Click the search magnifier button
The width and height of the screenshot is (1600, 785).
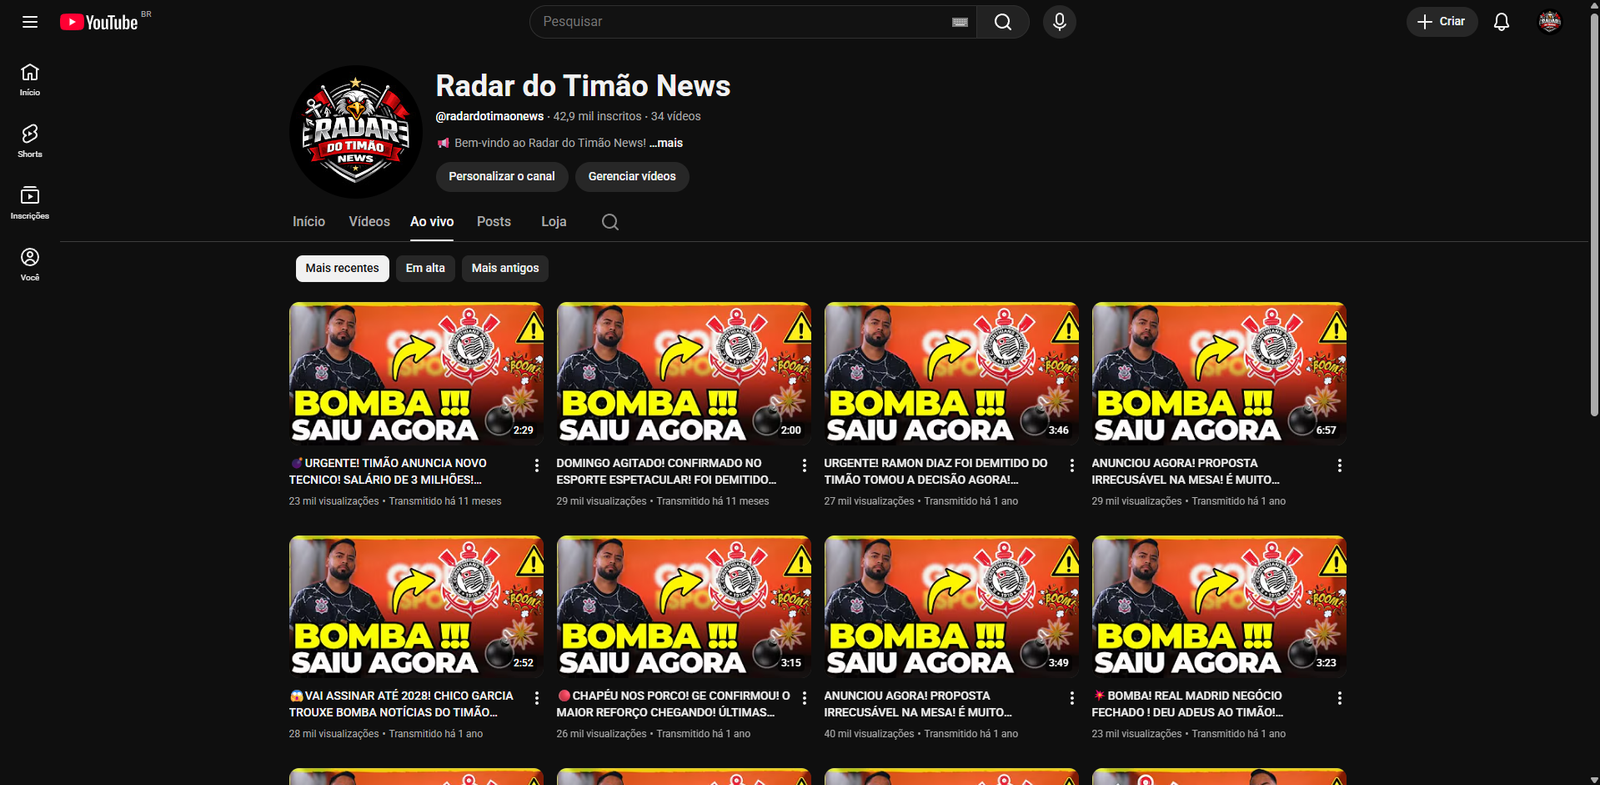tap(1003, 22)
